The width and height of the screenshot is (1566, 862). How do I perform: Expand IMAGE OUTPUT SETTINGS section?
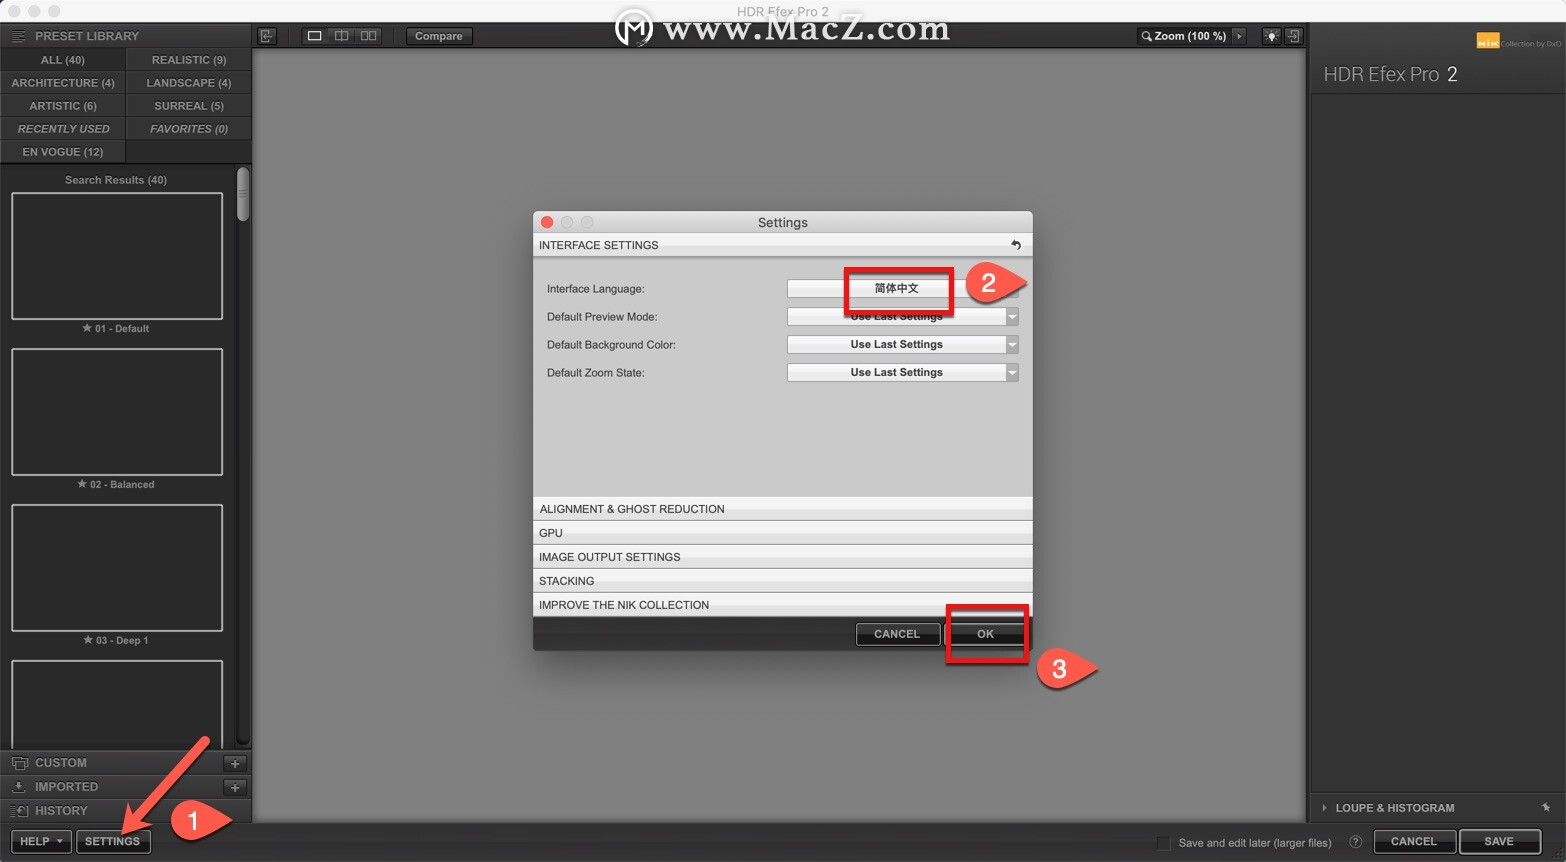pos(782,557)
